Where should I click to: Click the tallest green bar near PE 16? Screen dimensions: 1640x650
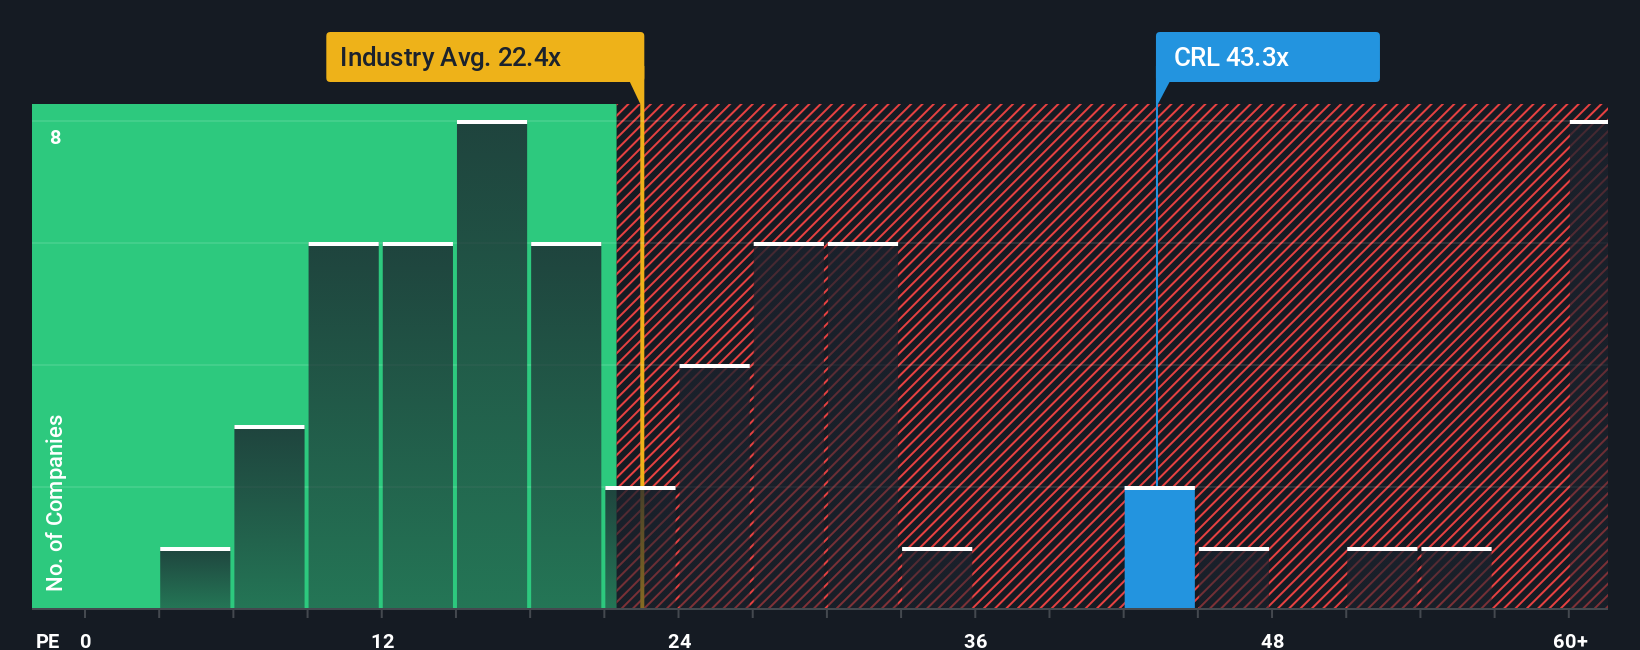(492, 365)
